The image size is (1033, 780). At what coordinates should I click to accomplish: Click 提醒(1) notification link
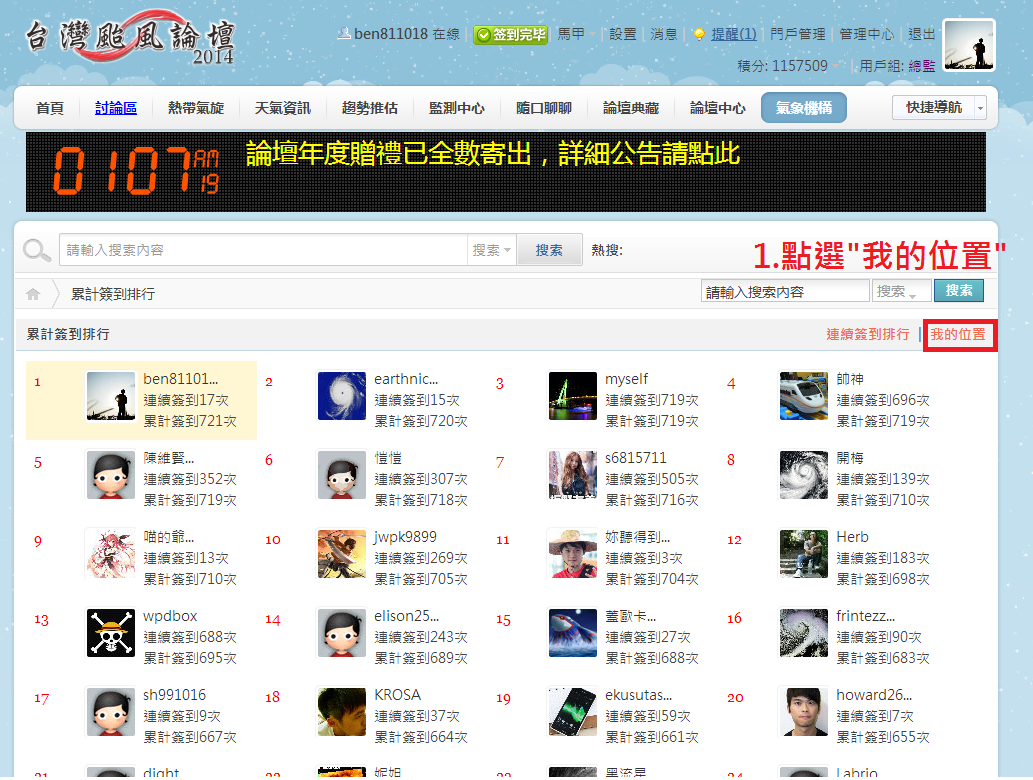click(734, 34)
